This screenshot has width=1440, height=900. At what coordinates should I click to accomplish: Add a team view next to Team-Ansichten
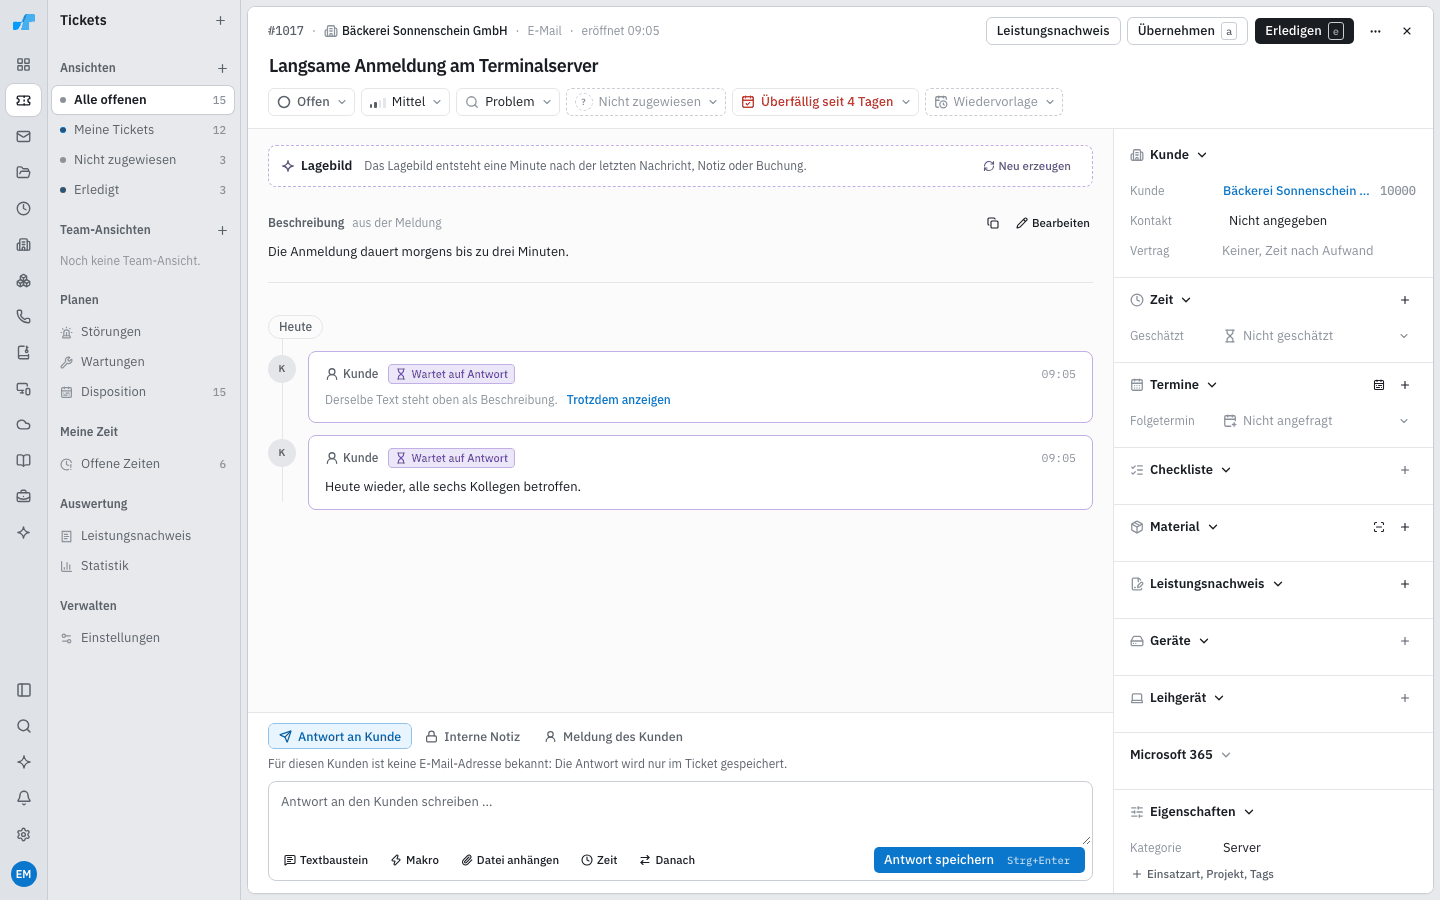coord(222,230)
